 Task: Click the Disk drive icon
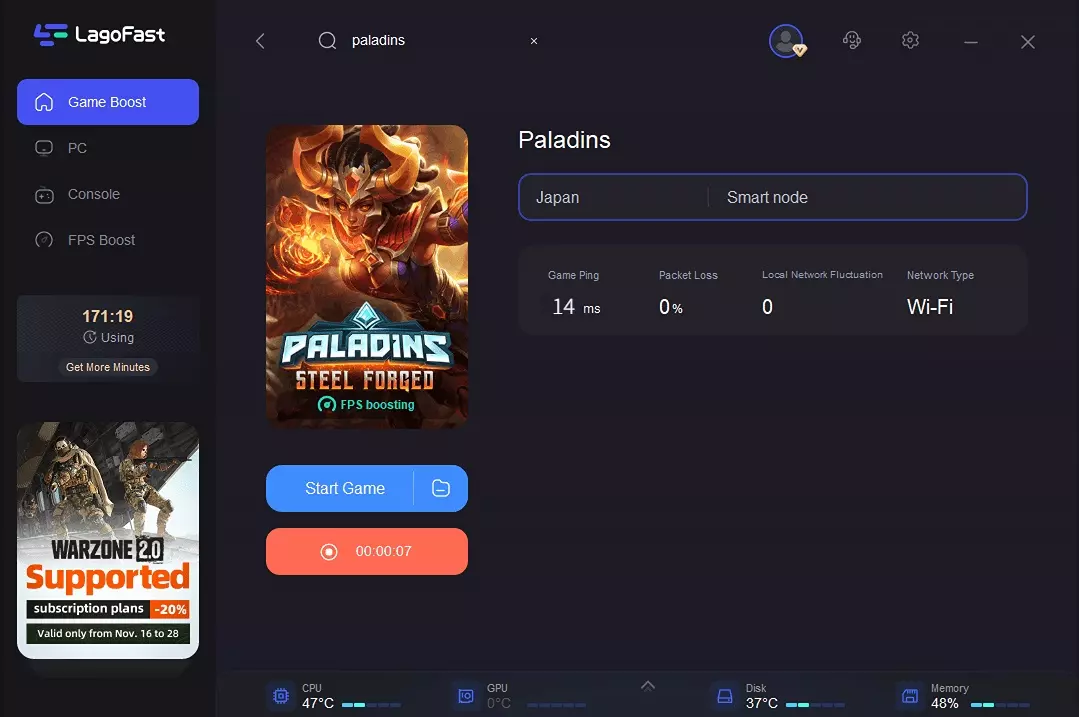(x=725, y=696)
